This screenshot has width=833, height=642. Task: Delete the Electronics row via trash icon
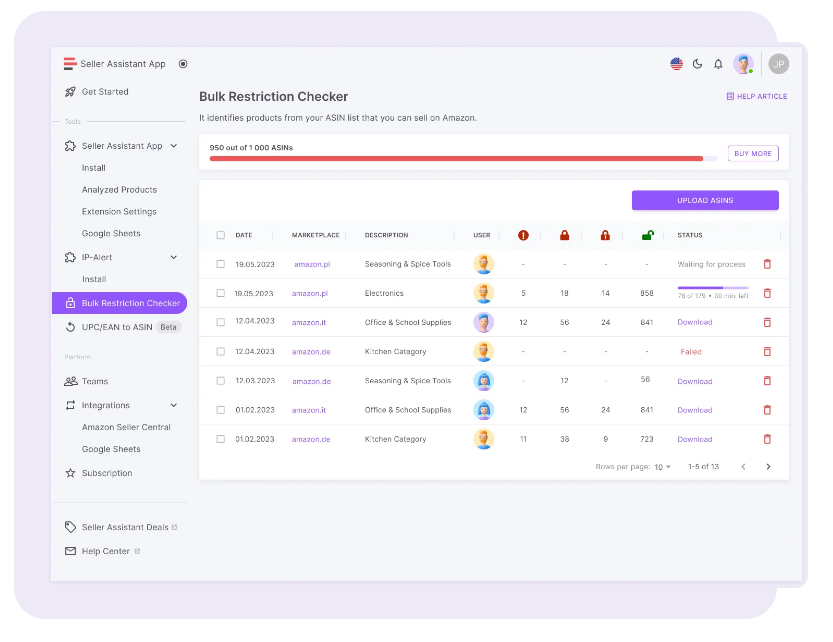click(768, 293)
